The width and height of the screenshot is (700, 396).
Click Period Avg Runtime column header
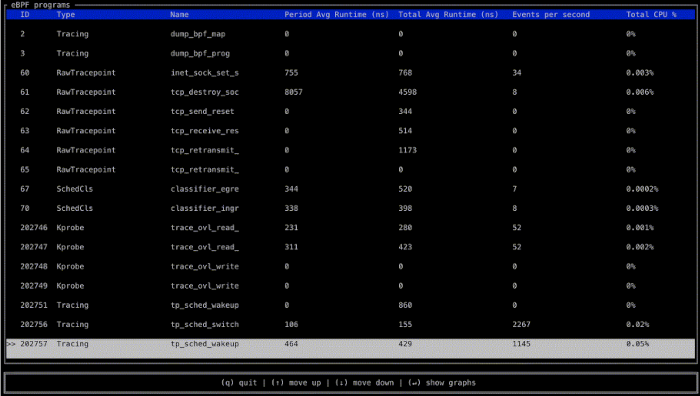337,14
